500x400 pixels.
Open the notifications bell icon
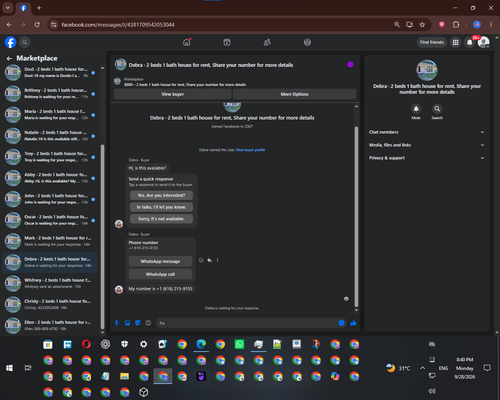470,42
